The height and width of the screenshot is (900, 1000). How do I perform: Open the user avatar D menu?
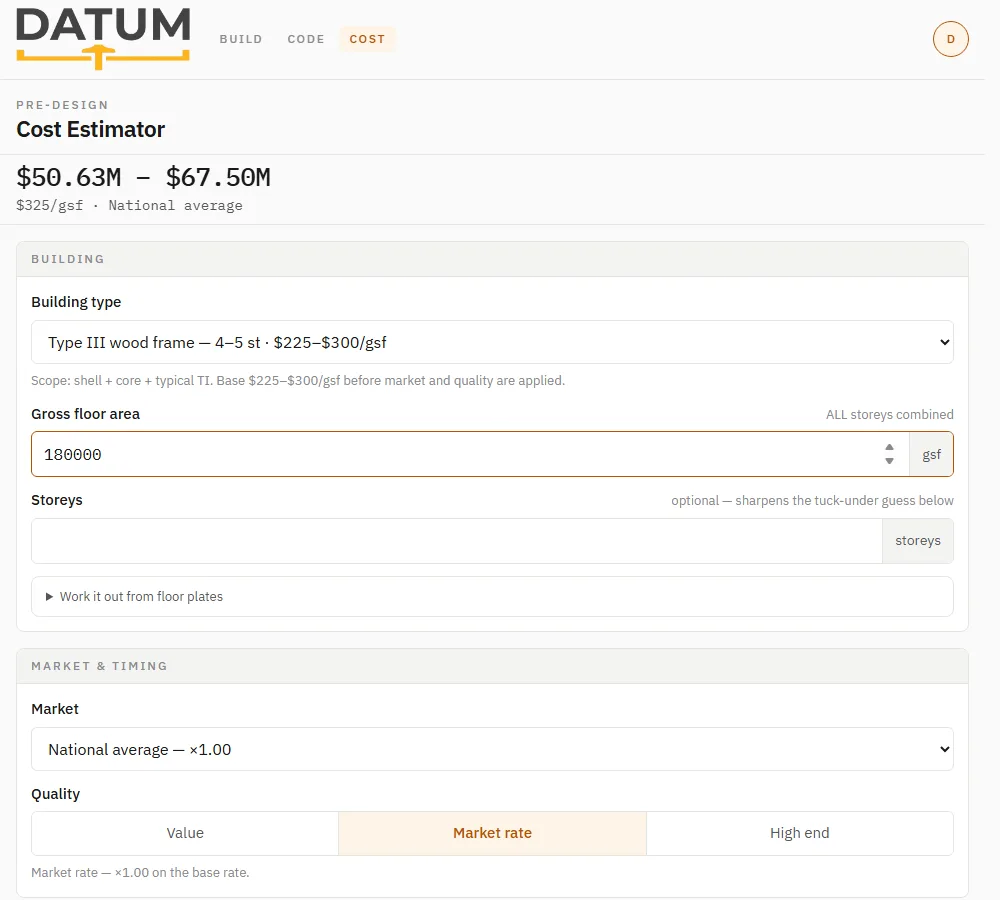coord(950,39)
